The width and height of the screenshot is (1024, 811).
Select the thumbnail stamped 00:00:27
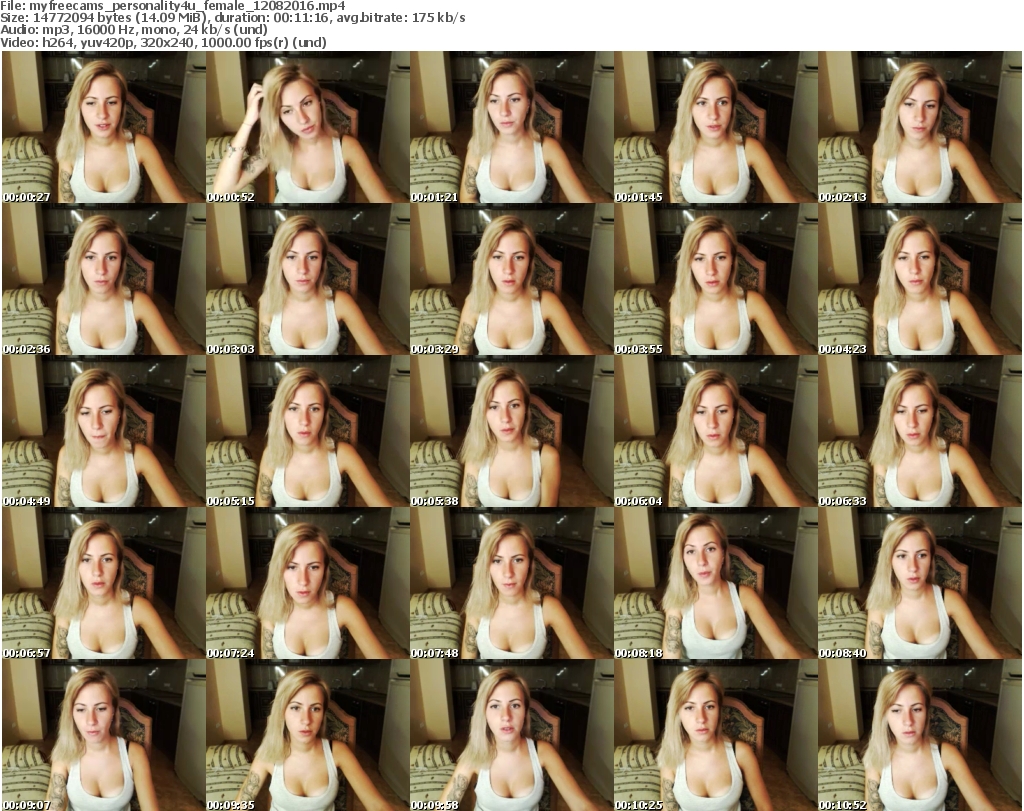[103, 127]
